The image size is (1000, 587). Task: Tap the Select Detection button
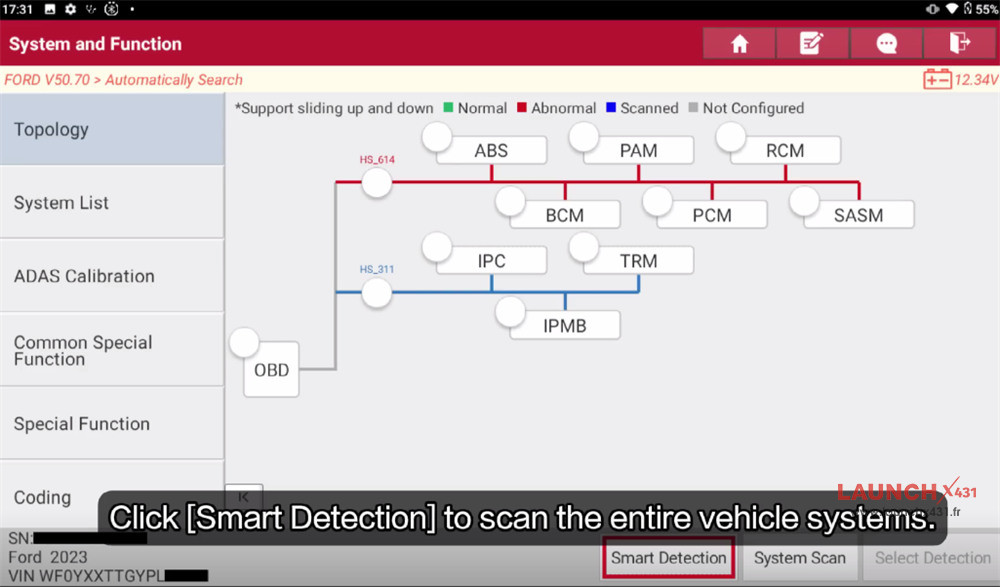pyautogui.click(x=932, y=558)
